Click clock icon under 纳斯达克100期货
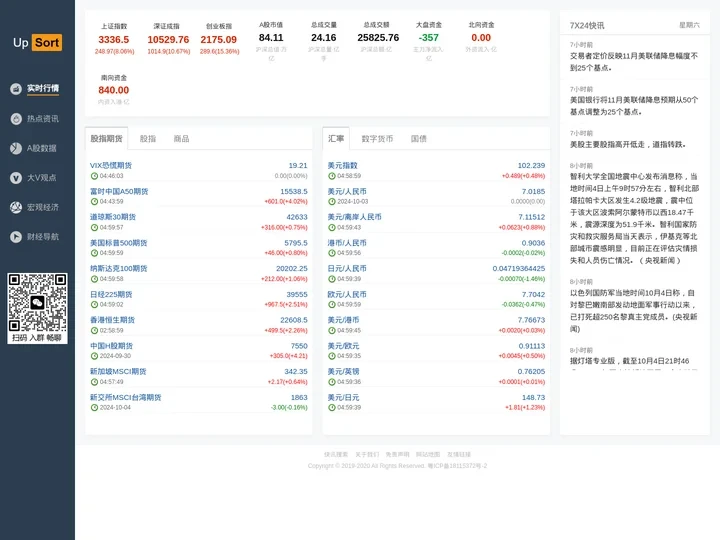Screen dimensions: 720x540 [94, 279]
